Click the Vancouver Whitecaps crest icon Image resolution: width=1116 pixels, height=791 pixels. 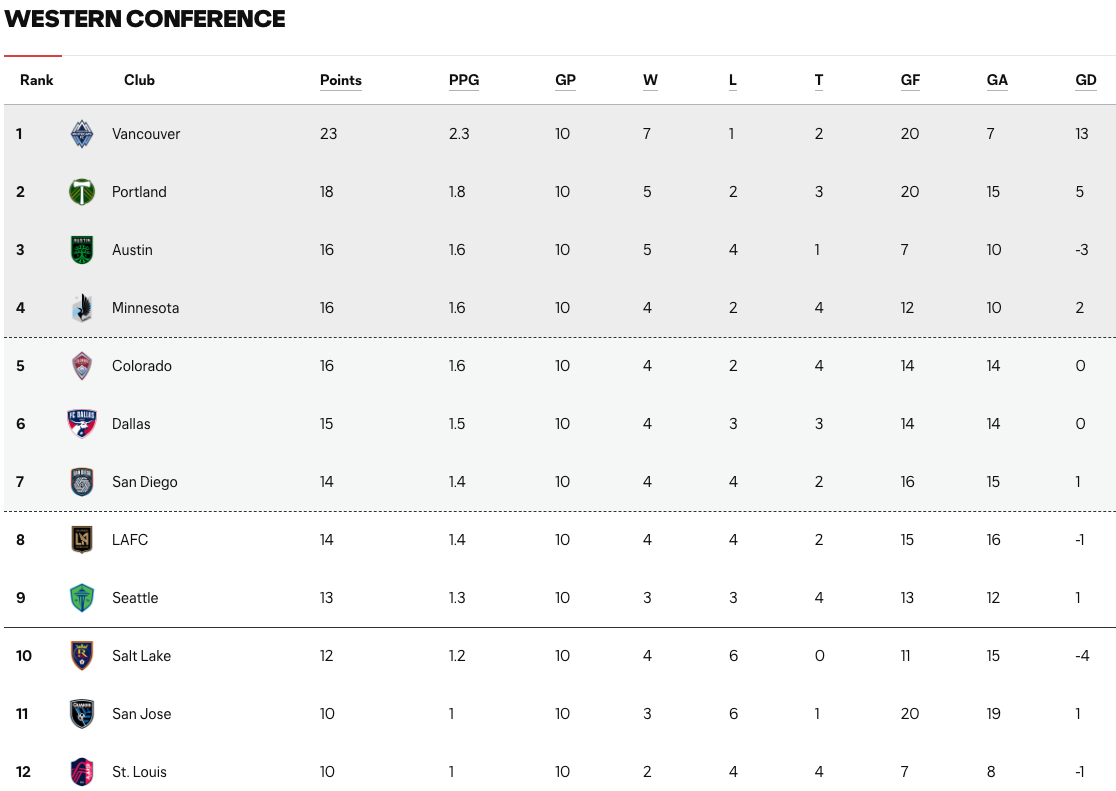point(81,134)
